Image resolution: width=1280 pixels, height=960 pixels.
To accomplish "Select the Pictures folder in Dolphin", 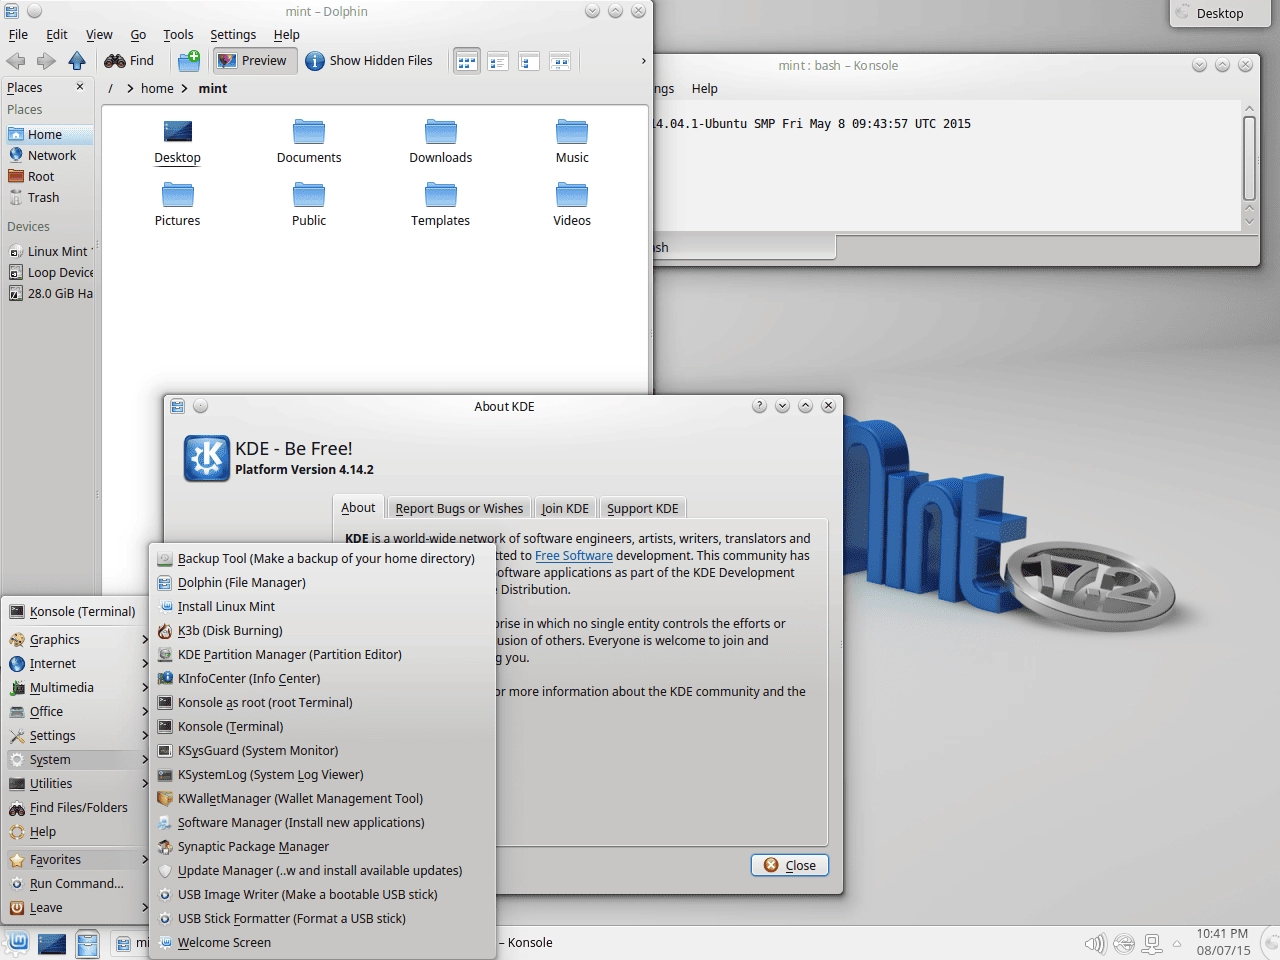I will 177,204.
